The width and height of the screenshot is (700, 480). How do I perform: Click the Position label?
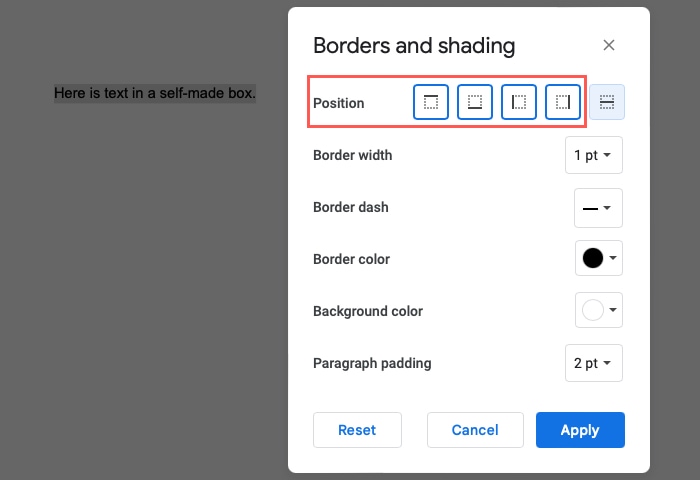(x=339, y=103)
